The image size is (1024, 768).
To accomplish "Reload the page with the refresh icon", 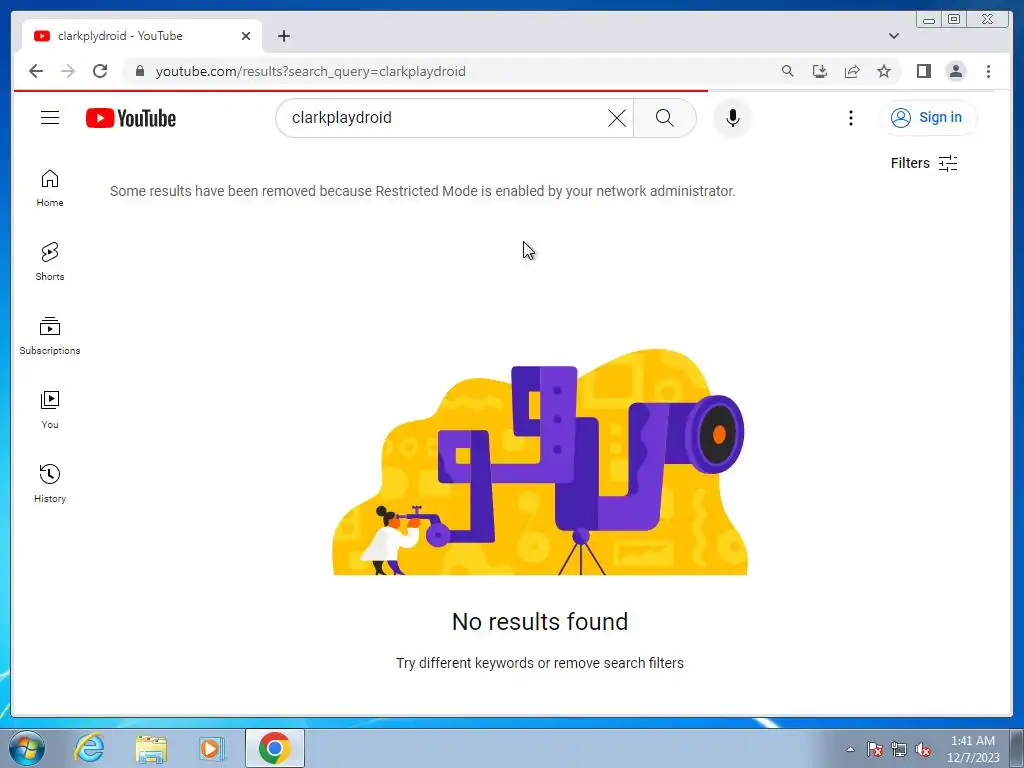I will pyautogui.click(x=100, y=71).
